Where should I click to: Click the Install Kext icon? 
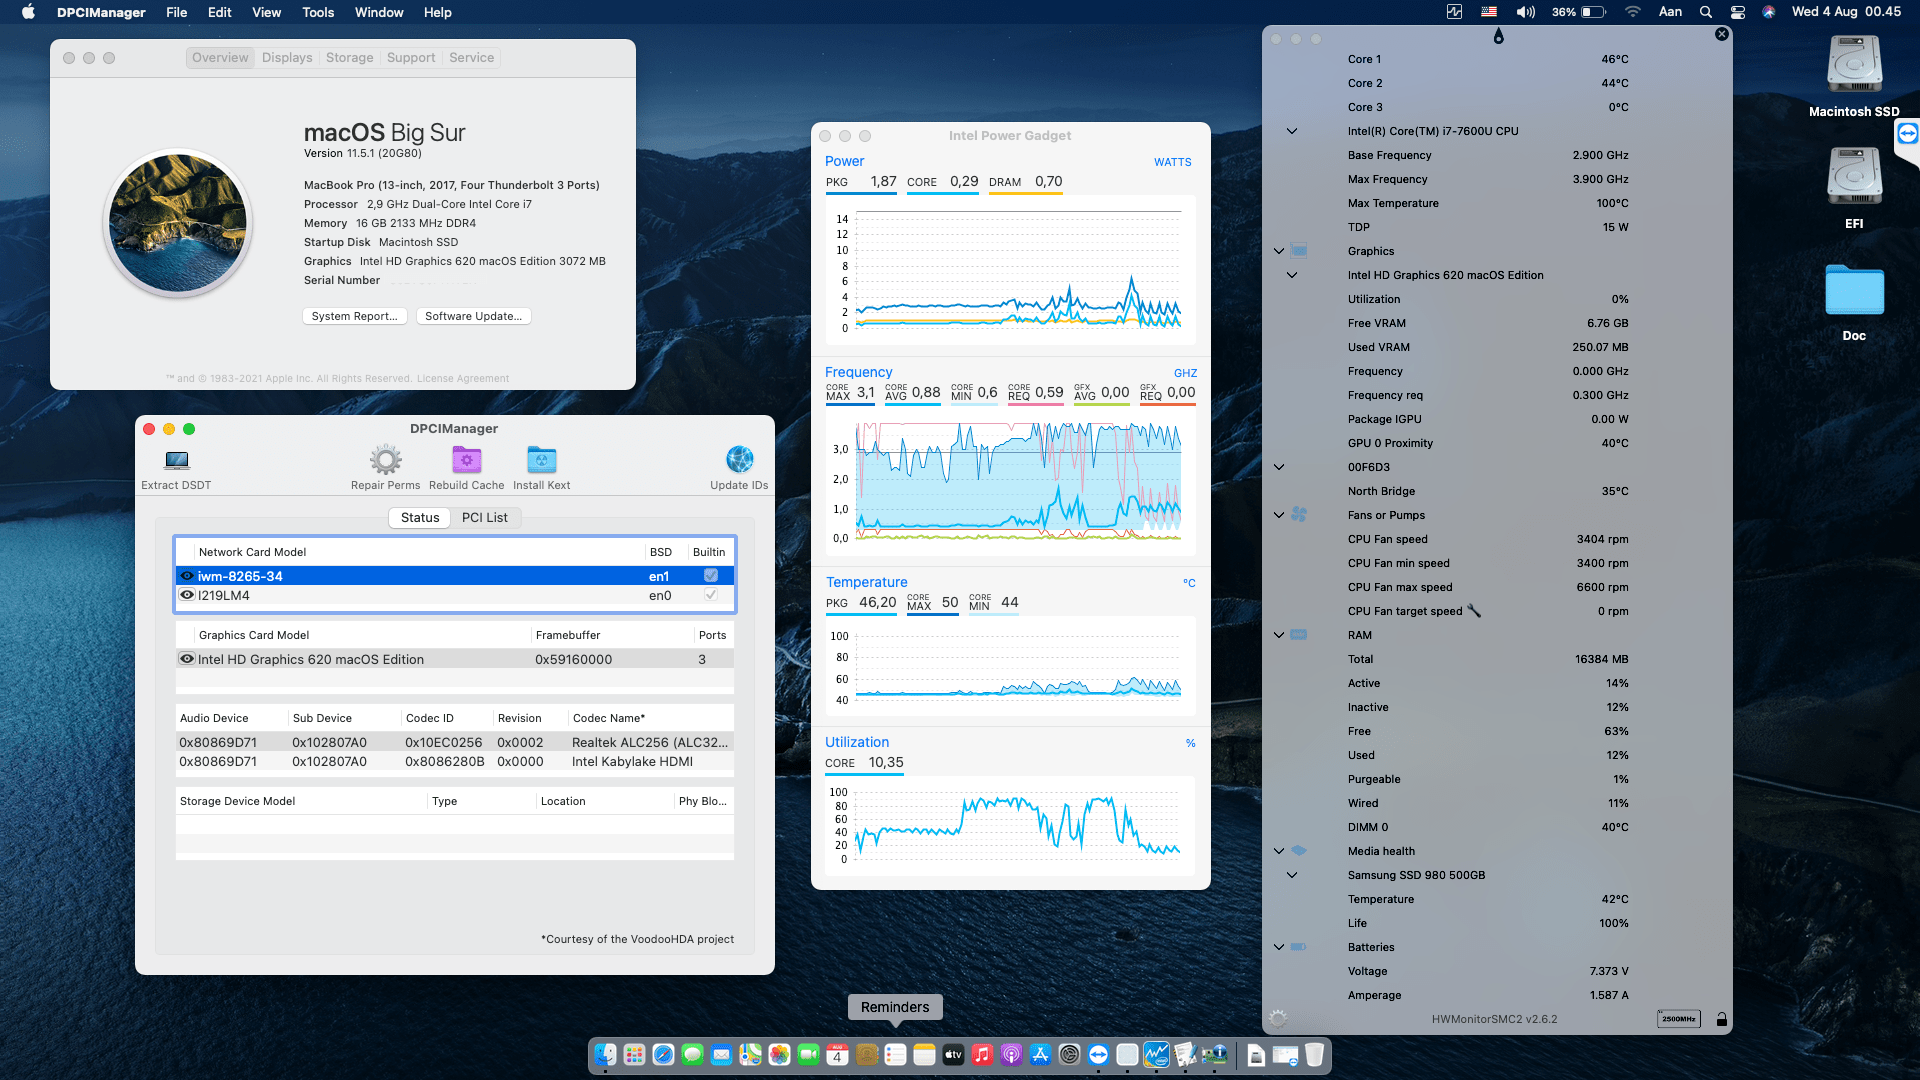coord(541,460)
